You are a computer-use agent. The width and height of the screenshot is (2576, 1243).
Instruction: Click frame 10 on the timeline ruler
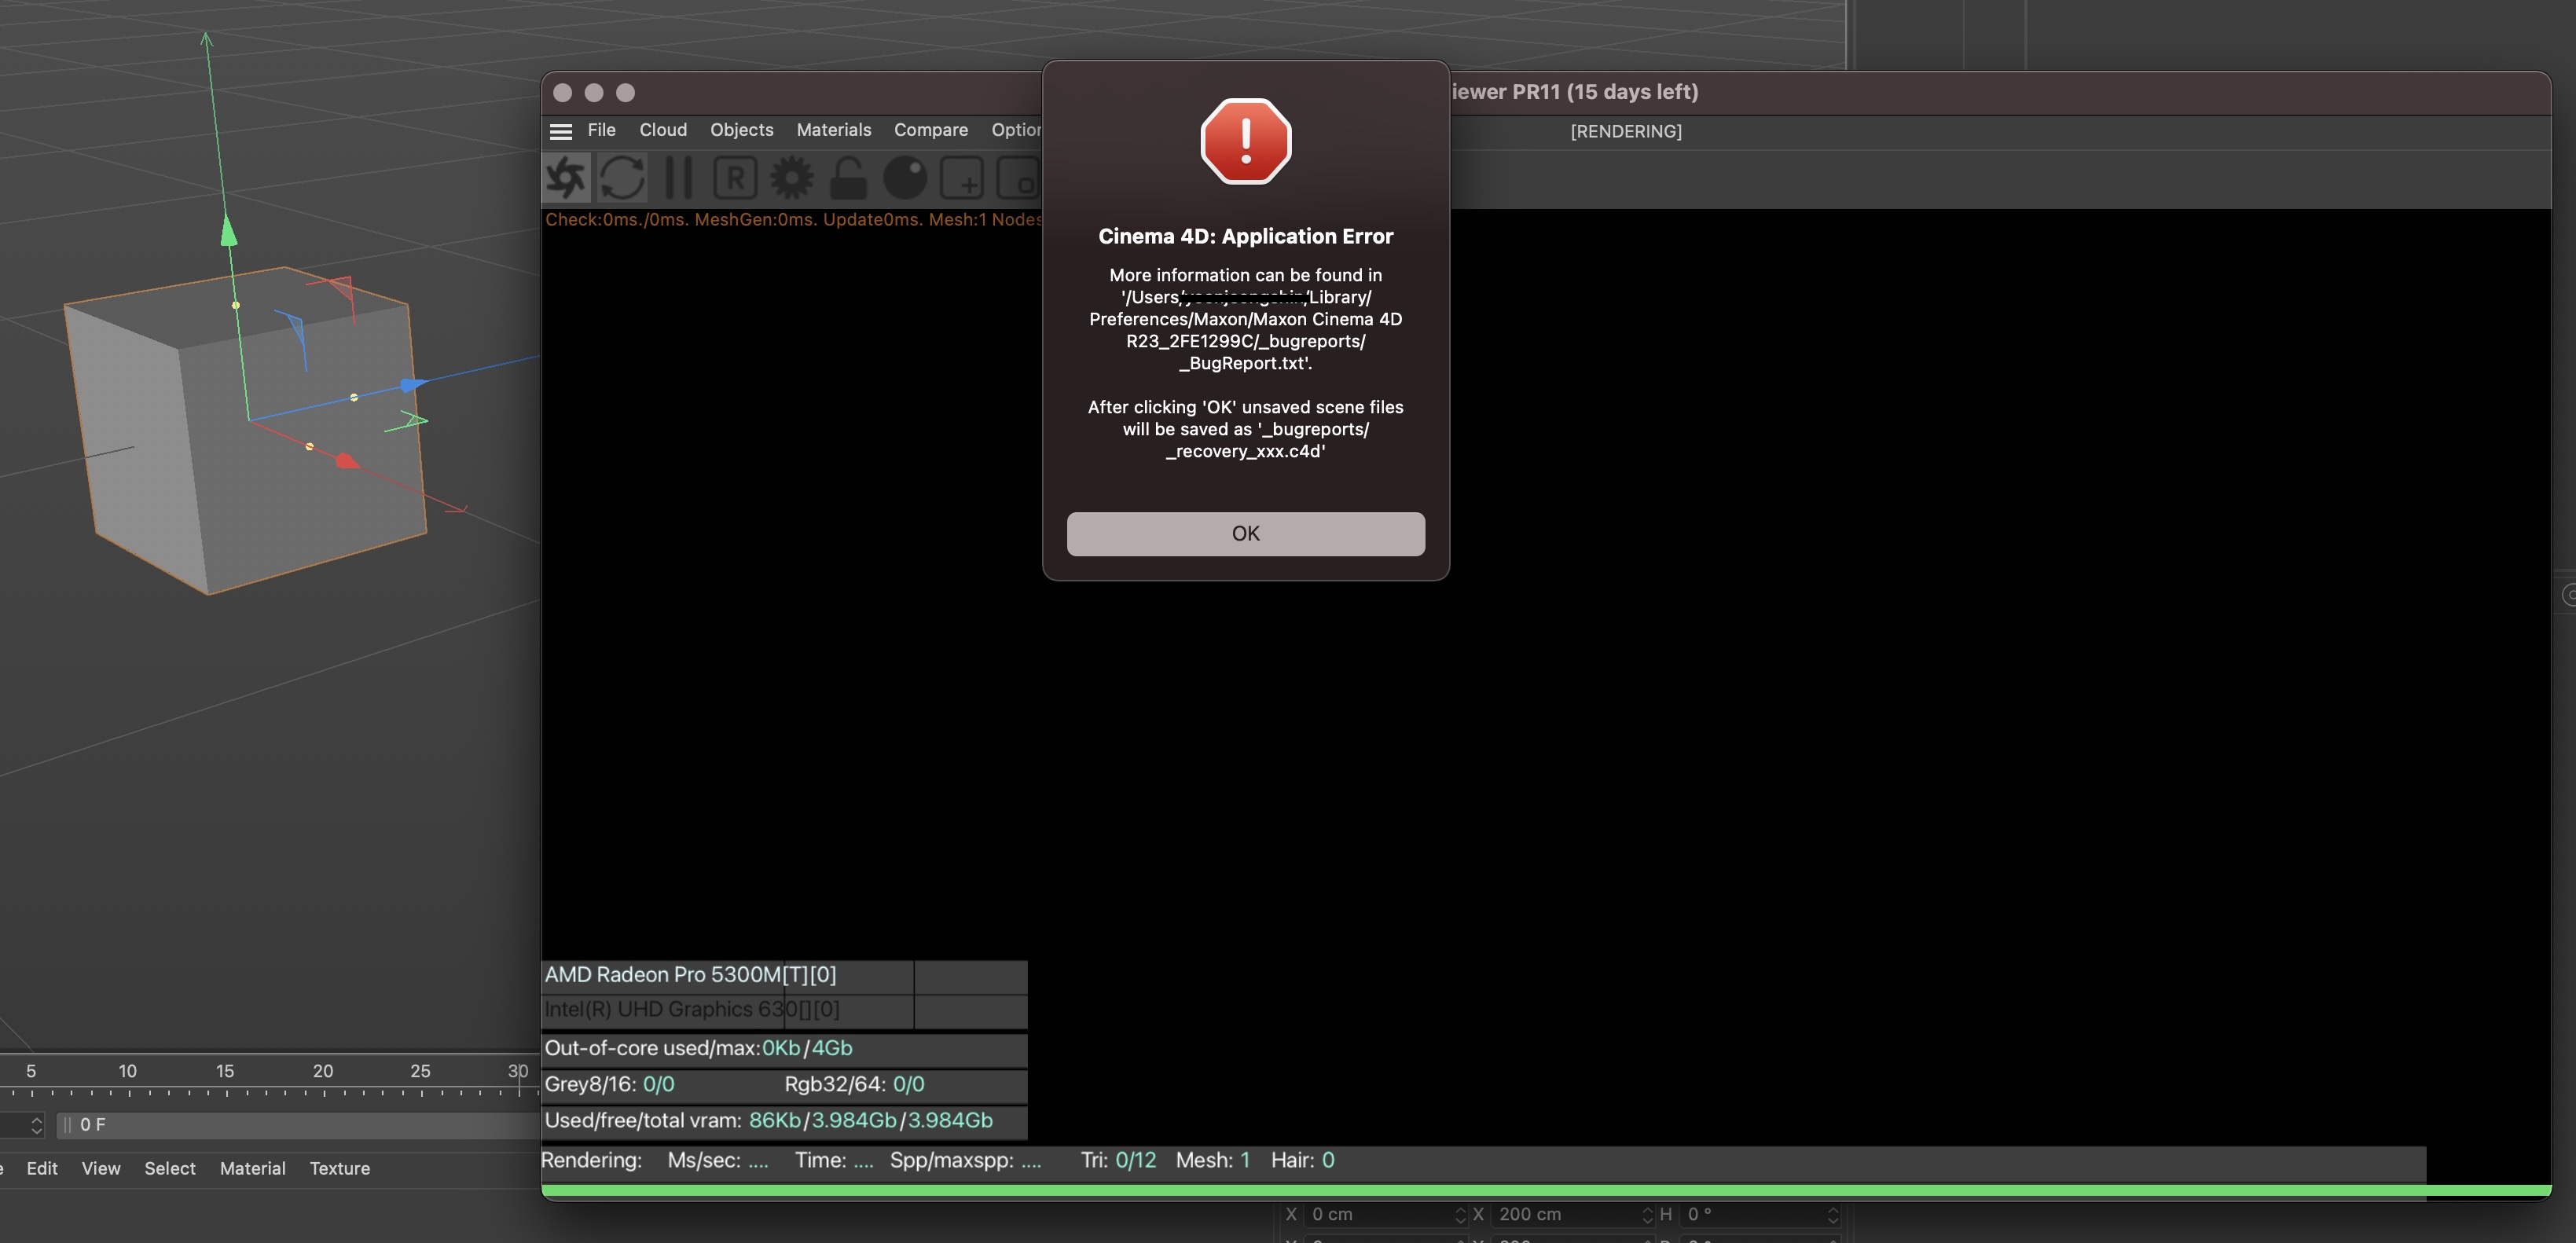[128, 1071]
